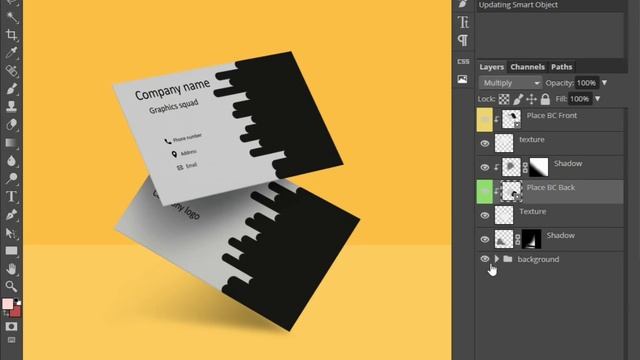Hide the Shadow layer with gradient mask
The height and width of the screenshot is (360, 640).
coord(484,167)
